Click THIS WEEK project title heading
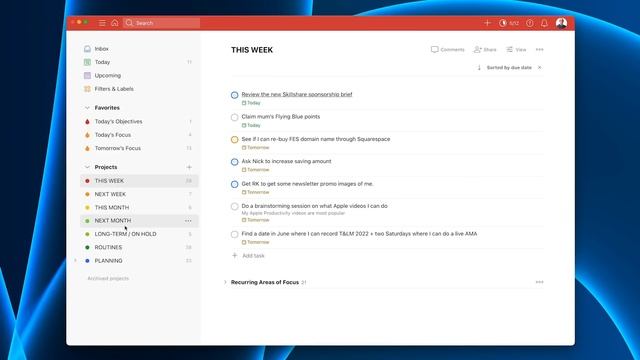Screen dimensions: 640x360 [252, 50]
